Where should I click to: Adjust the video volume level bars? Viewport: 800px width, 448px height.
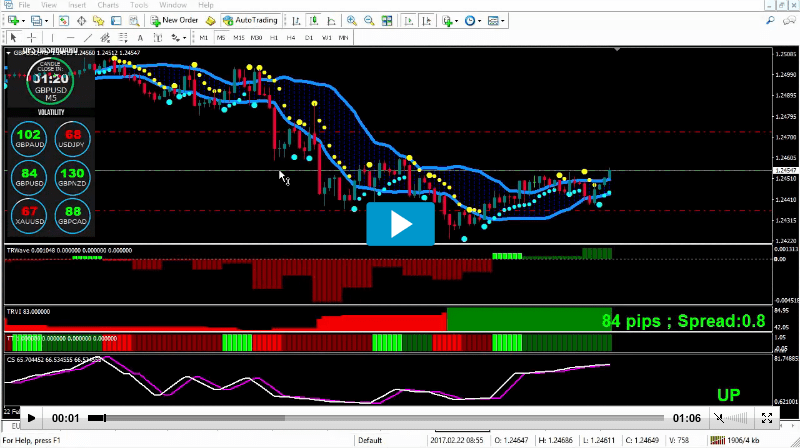[x=737, y=418]
